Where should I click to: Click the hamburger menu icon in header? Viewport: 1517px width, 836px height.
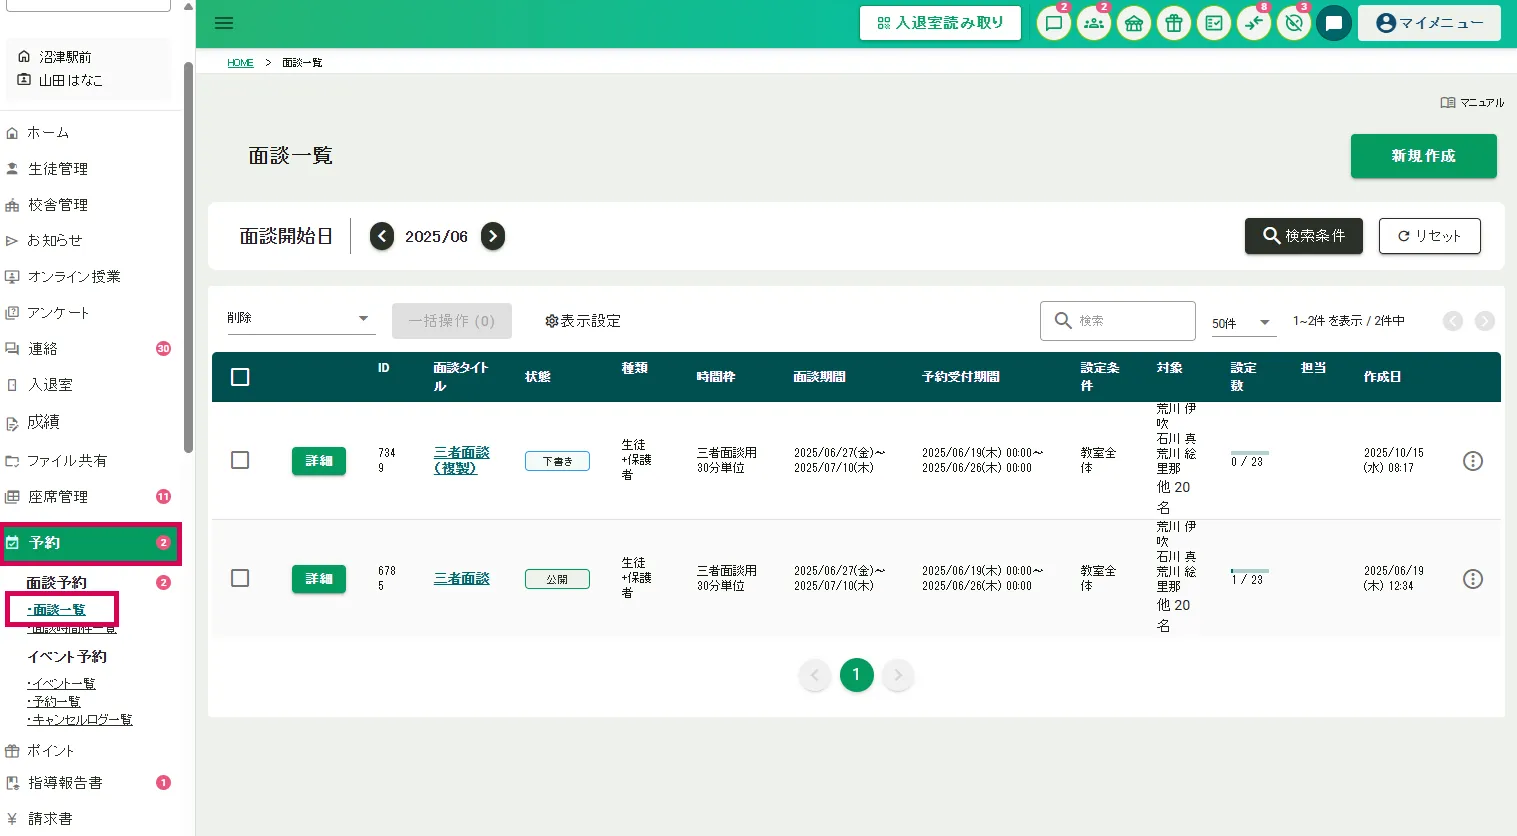coord(224,23)
